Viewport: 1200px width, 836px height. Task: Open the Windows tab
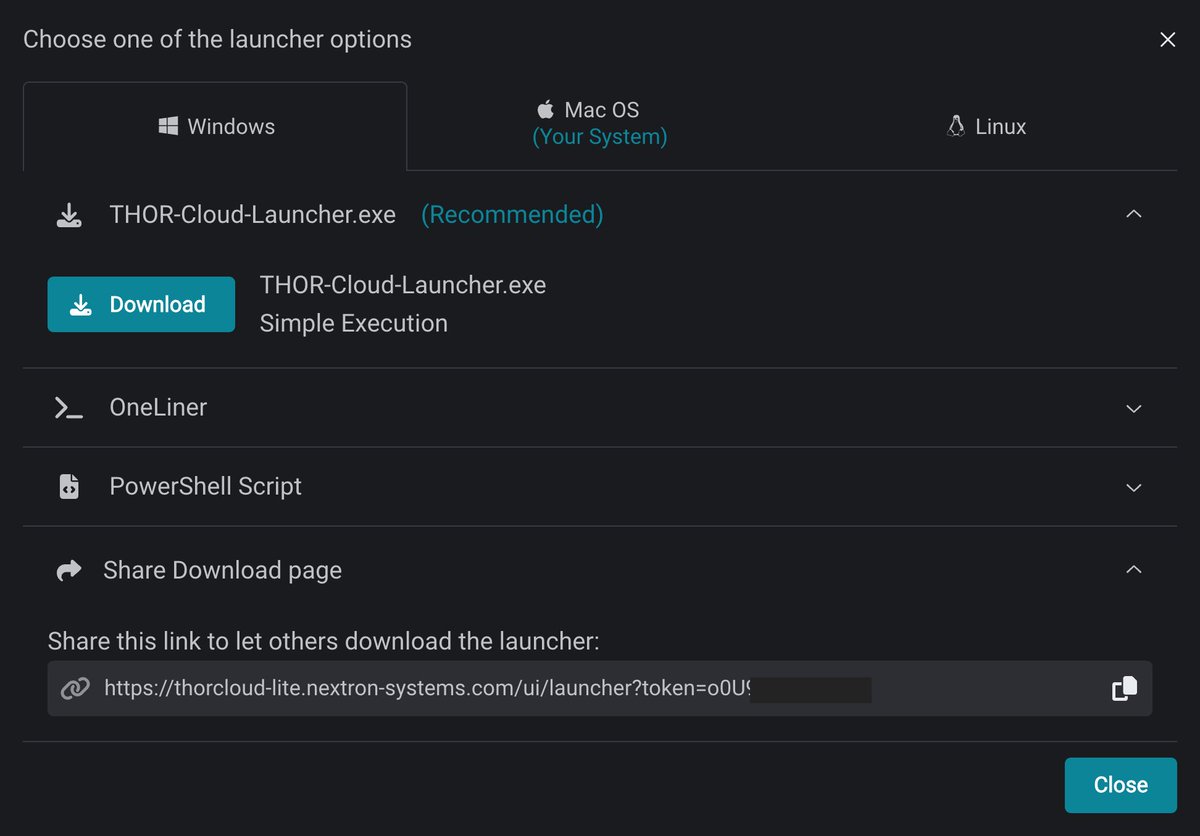(x=215, y=125)
